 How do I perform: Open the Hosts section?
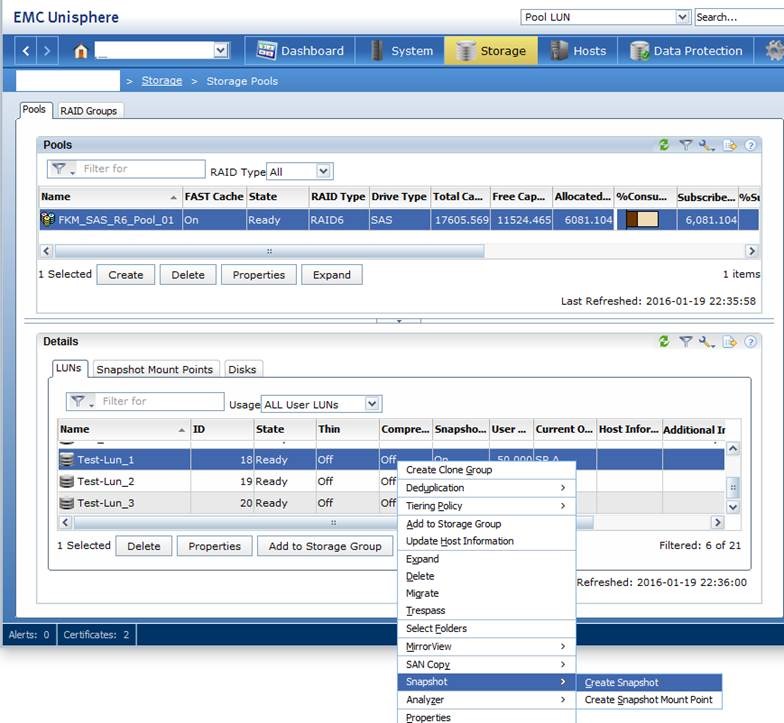[578, 50]
